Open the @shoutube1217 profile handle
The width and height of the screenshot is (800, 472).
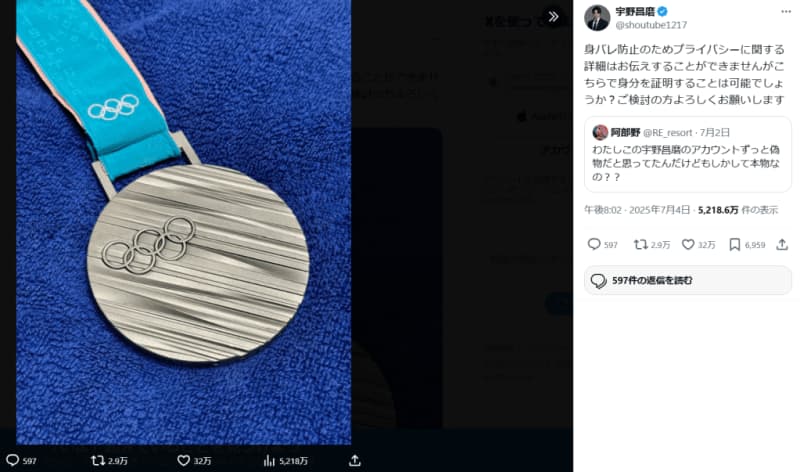click(x=651, y=24)
